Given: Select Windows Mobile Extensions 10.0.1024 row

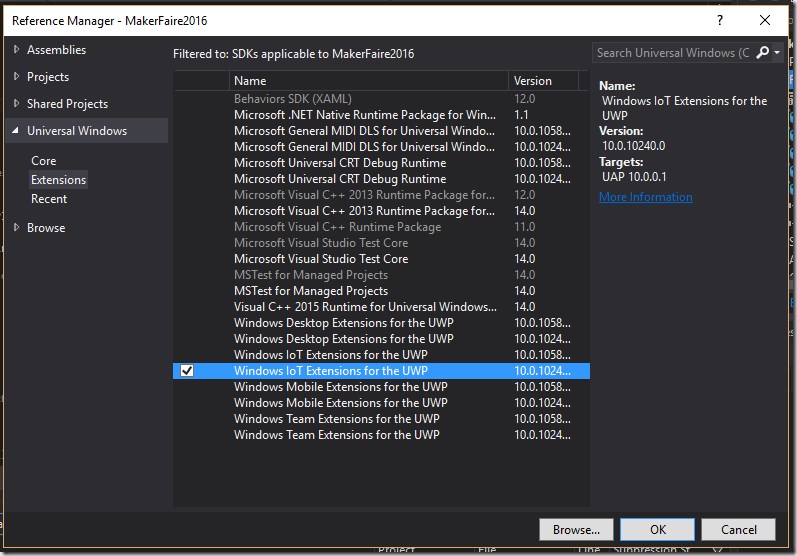Looking at the screenshot, I should pyautogui.click(x=381, y=403).
